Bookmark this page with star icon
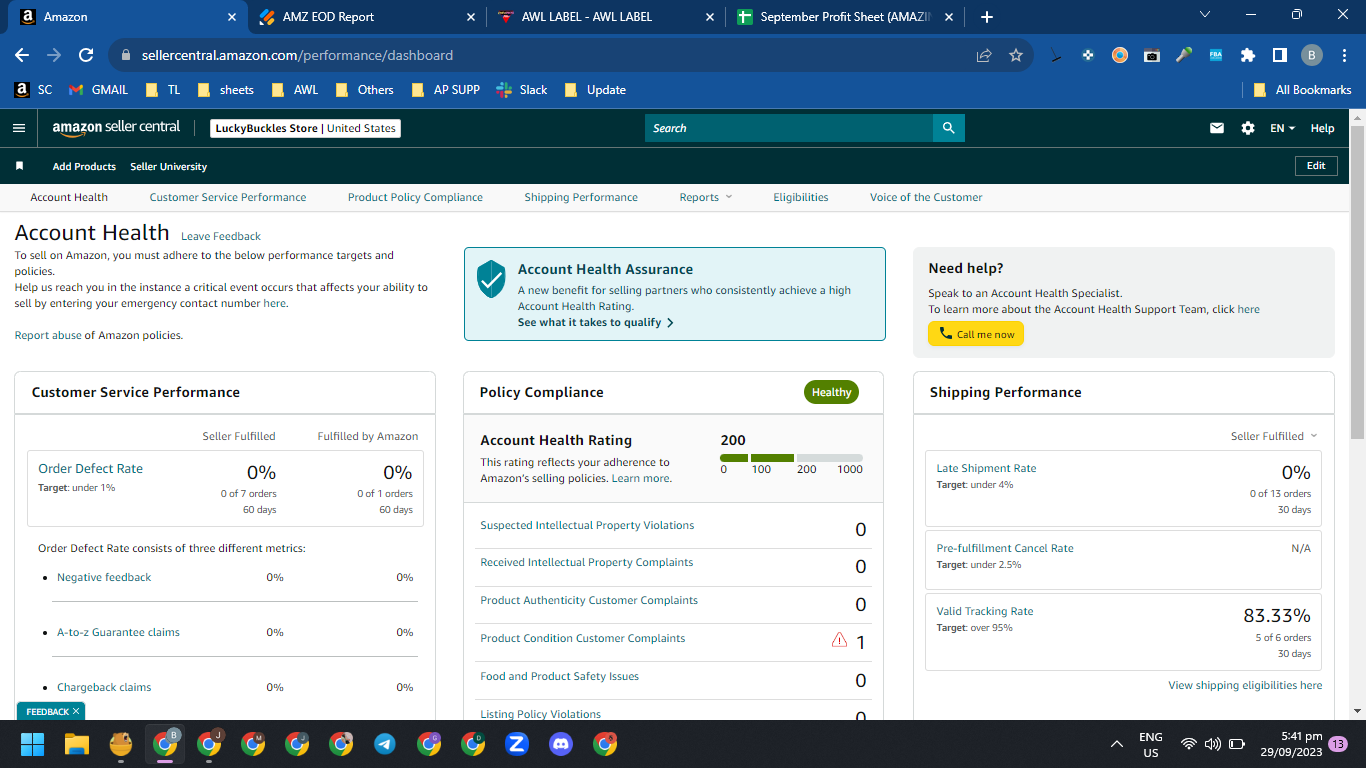This screenshot has height=768, width=1366. click(1016, 55)
